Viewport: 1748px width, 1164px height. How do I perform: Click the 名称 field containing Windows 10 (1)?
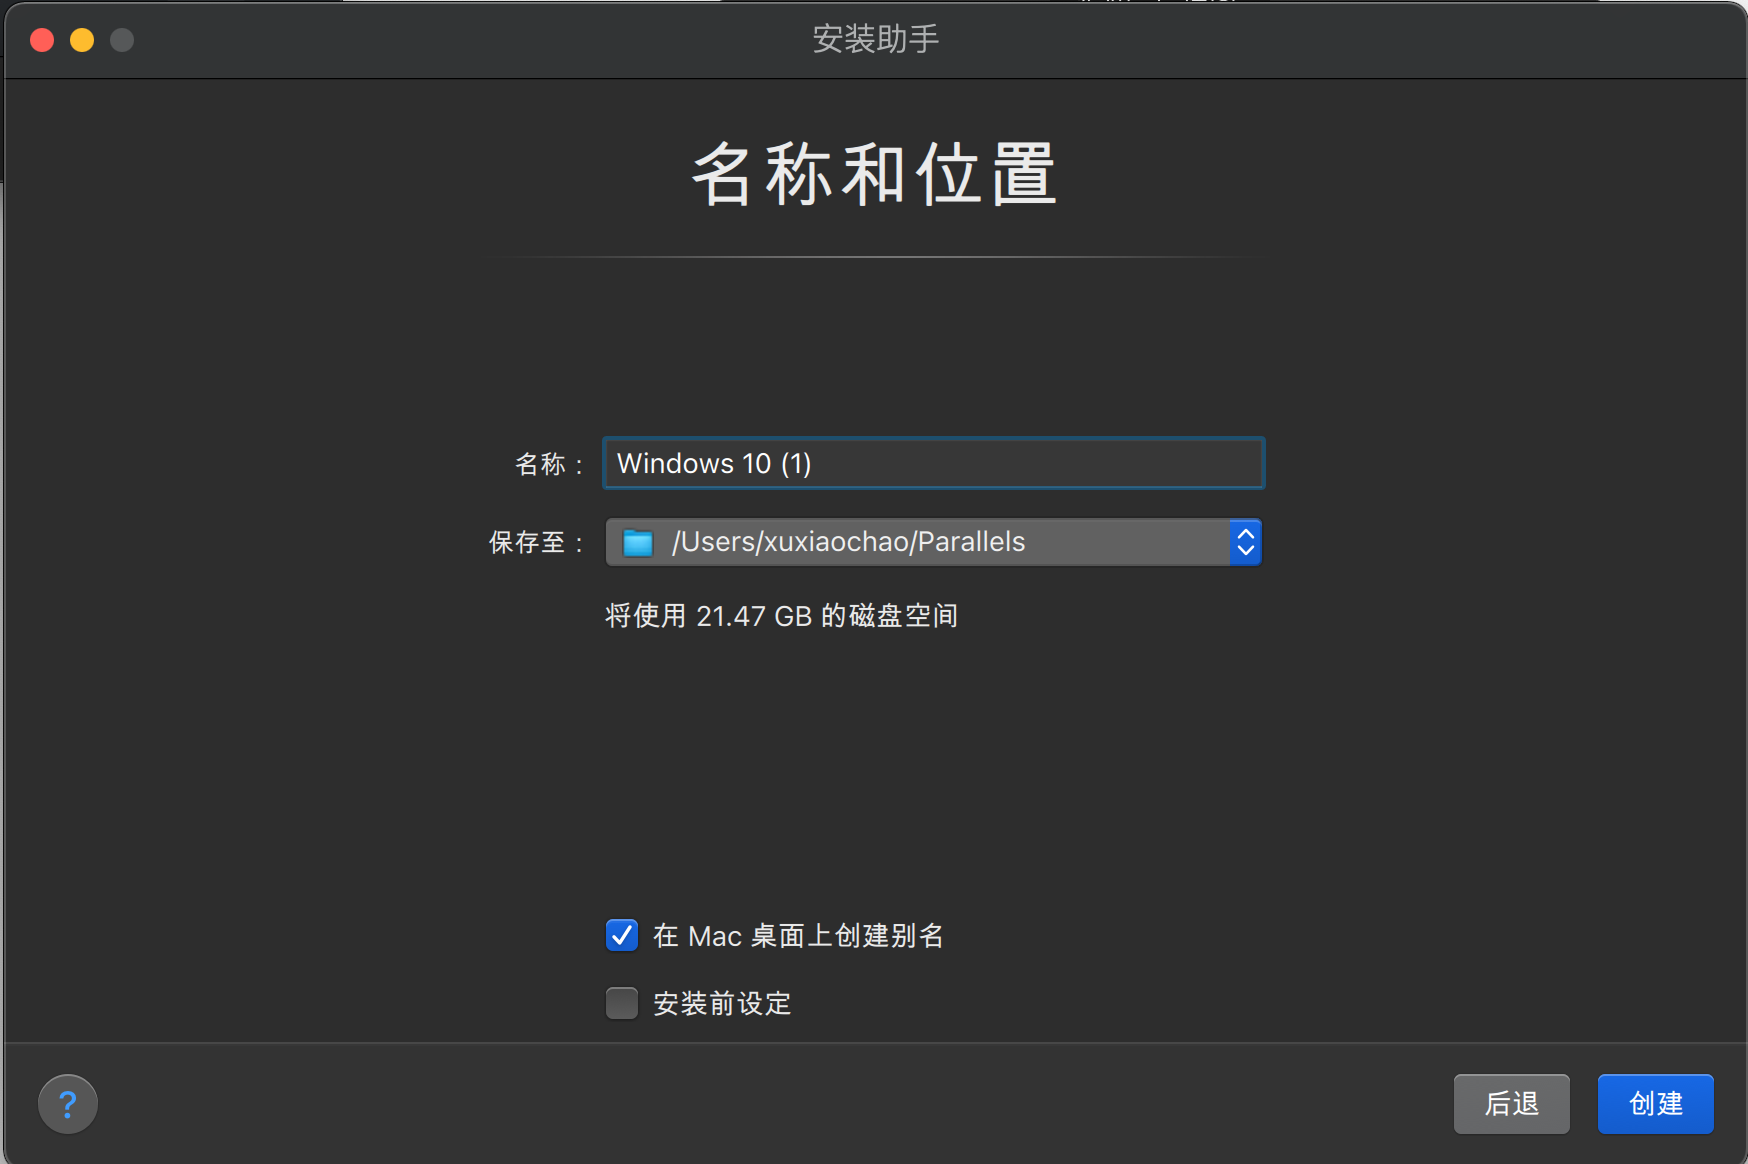tap(934, 463)
